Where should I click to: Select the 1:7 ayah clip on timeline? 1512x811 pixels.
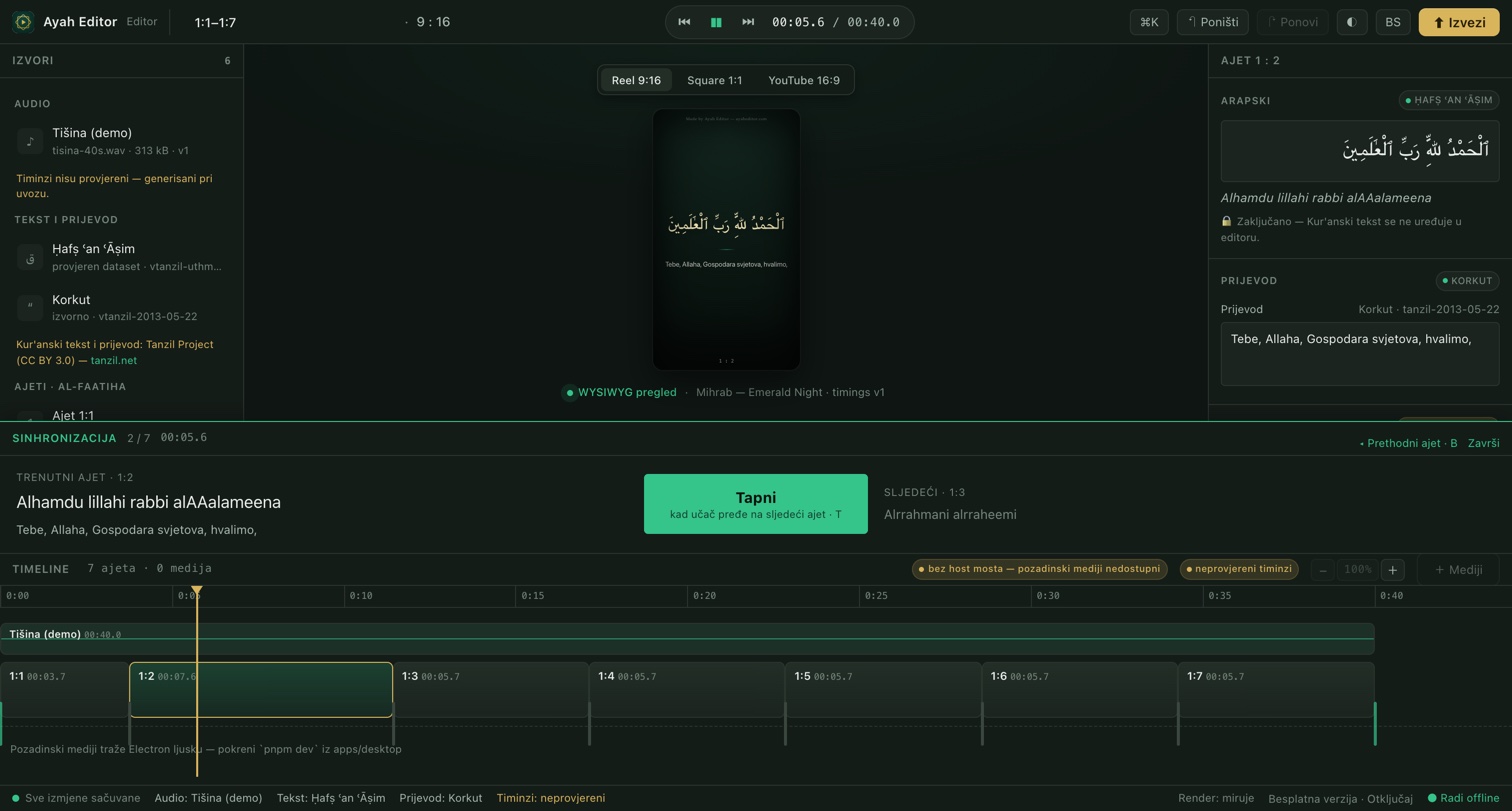[x=1276, y=690]
